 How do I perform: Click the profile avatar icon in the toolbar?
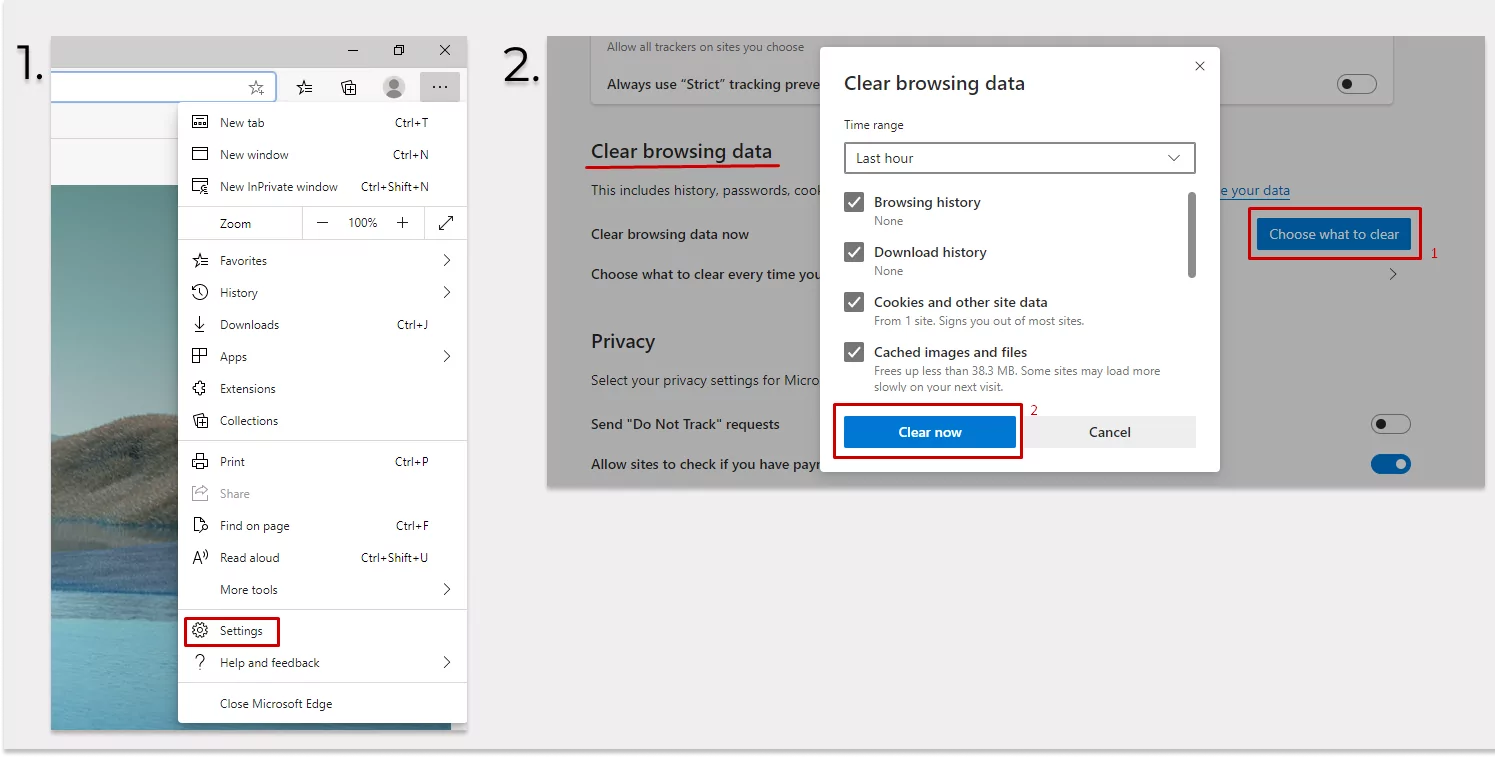click(394, 87)
